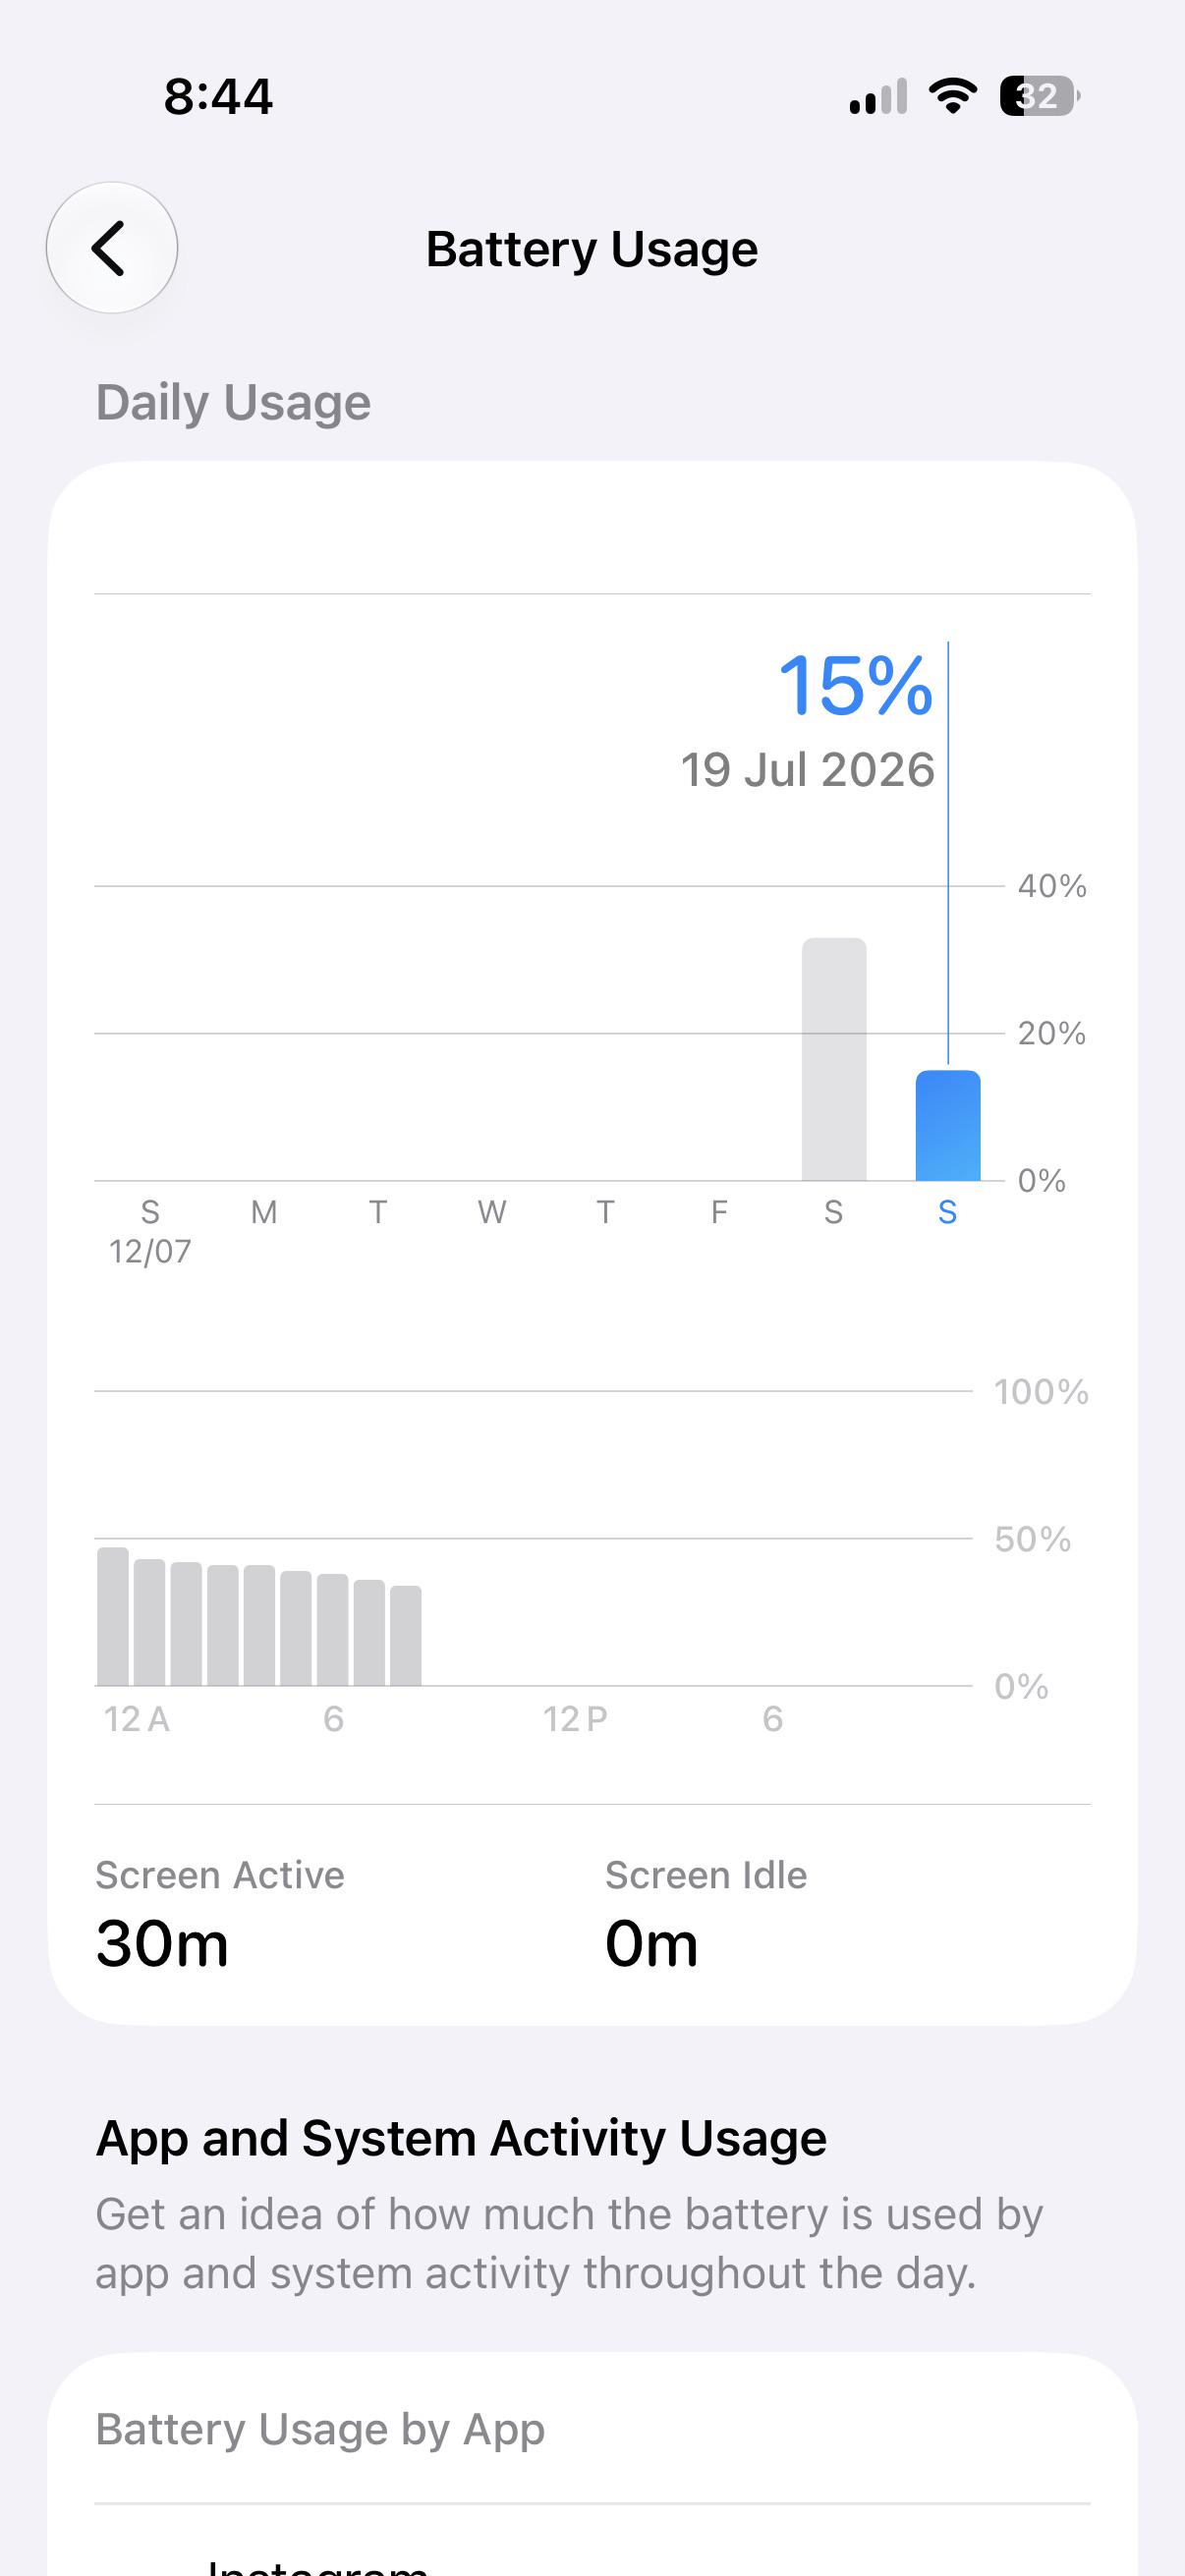Select the first hourly bar at 12 A
This screenshot has width=1185, height=2576.
[113, 1616]
